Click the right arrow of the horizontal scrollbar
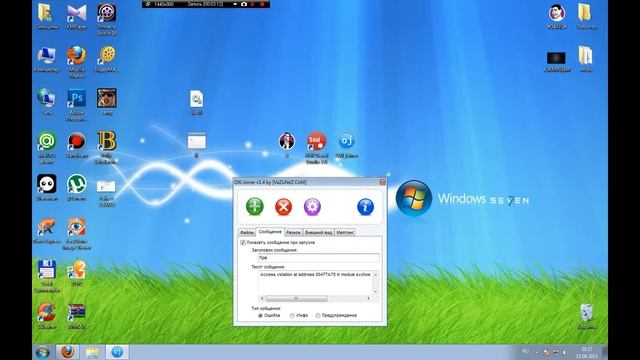The height and width of the screenshot is (360, 640). [369, 298]
